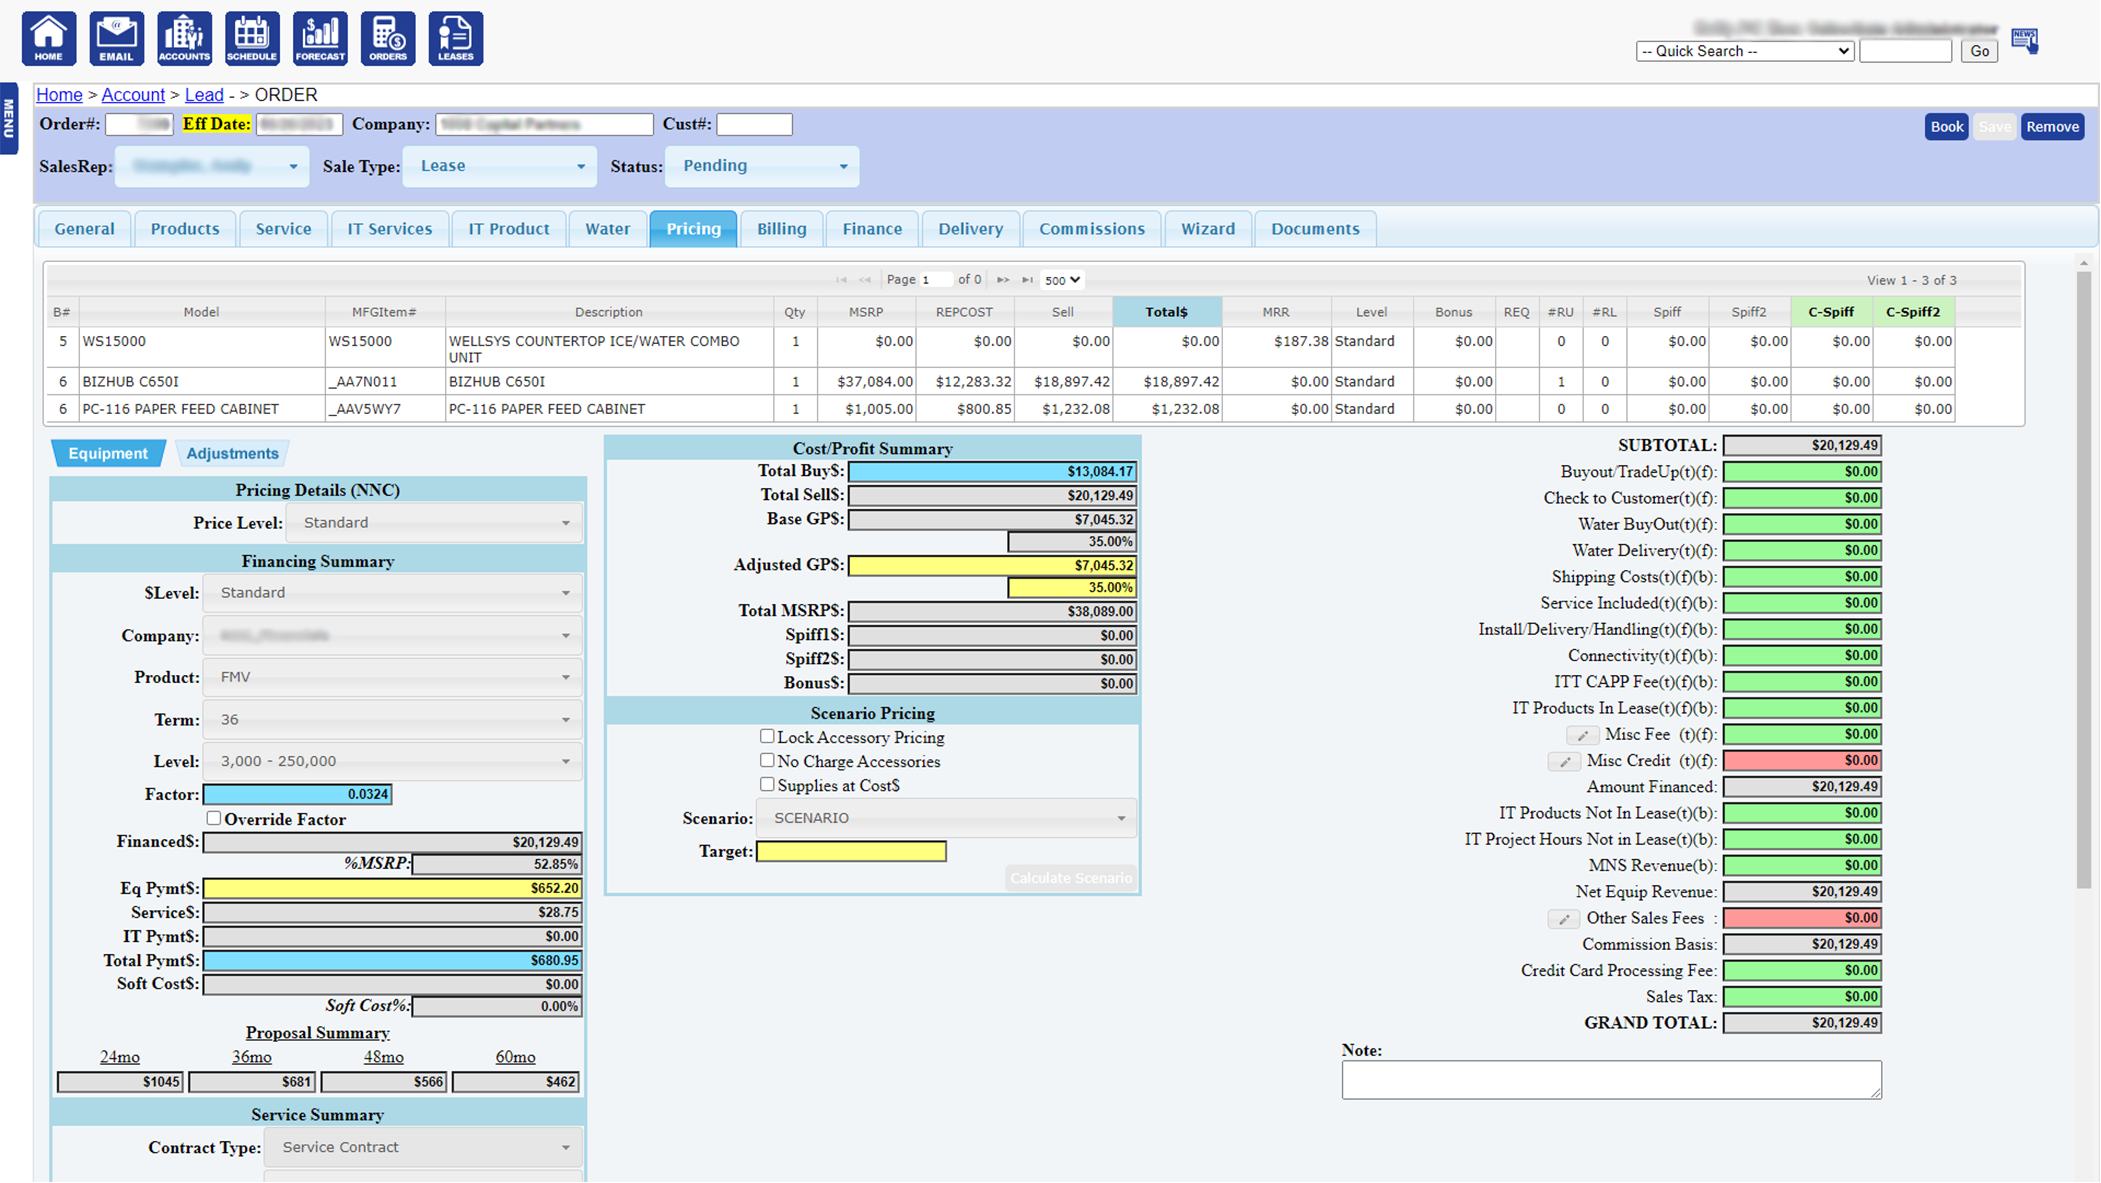Click the pencil icon beside Misc Fee
The width and height of the screenshot is (2101, 1183).
coord(1582,735)
